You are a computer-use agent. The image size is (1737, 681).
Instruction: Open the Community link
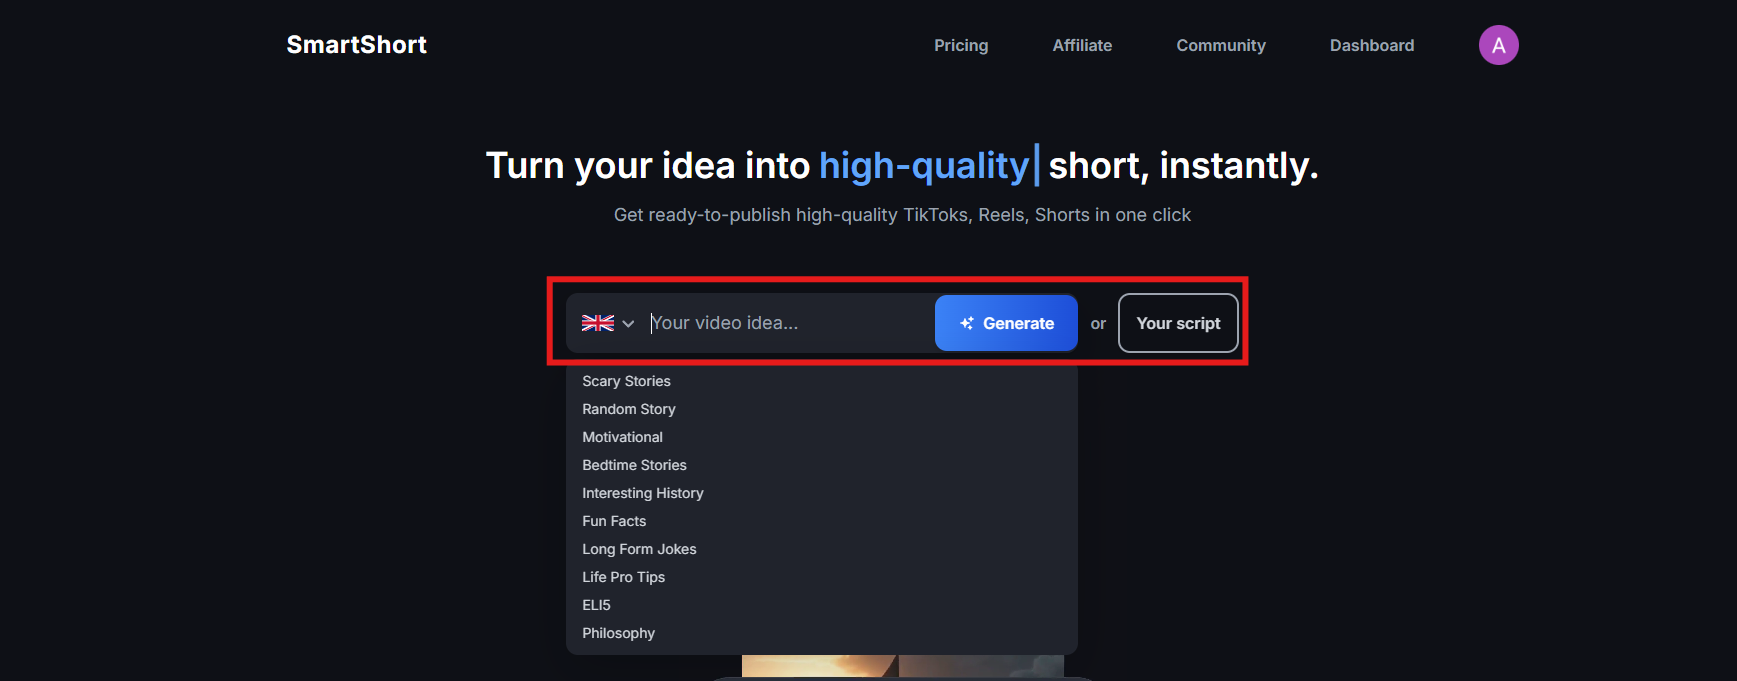coord(1220,45)
